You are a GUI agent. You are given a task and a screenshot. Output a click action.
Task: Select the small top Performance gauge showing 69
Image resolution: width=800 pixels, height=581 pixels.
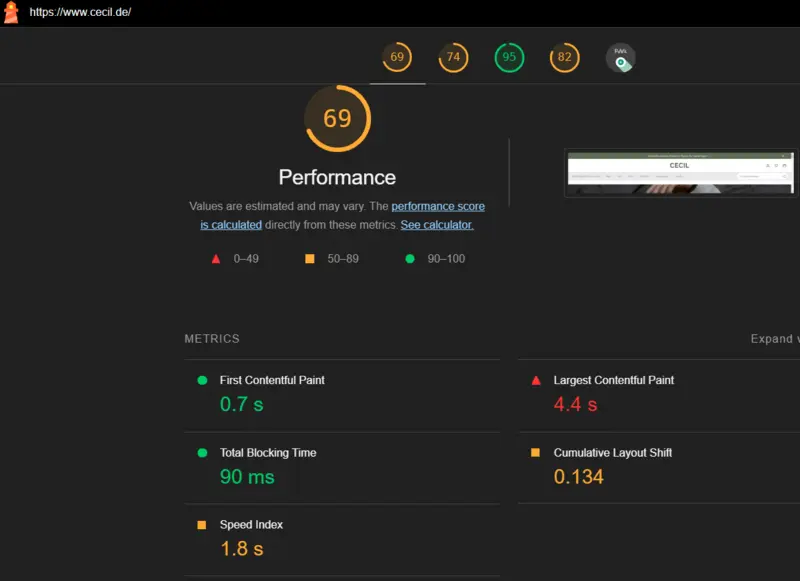tap(397, 58)
